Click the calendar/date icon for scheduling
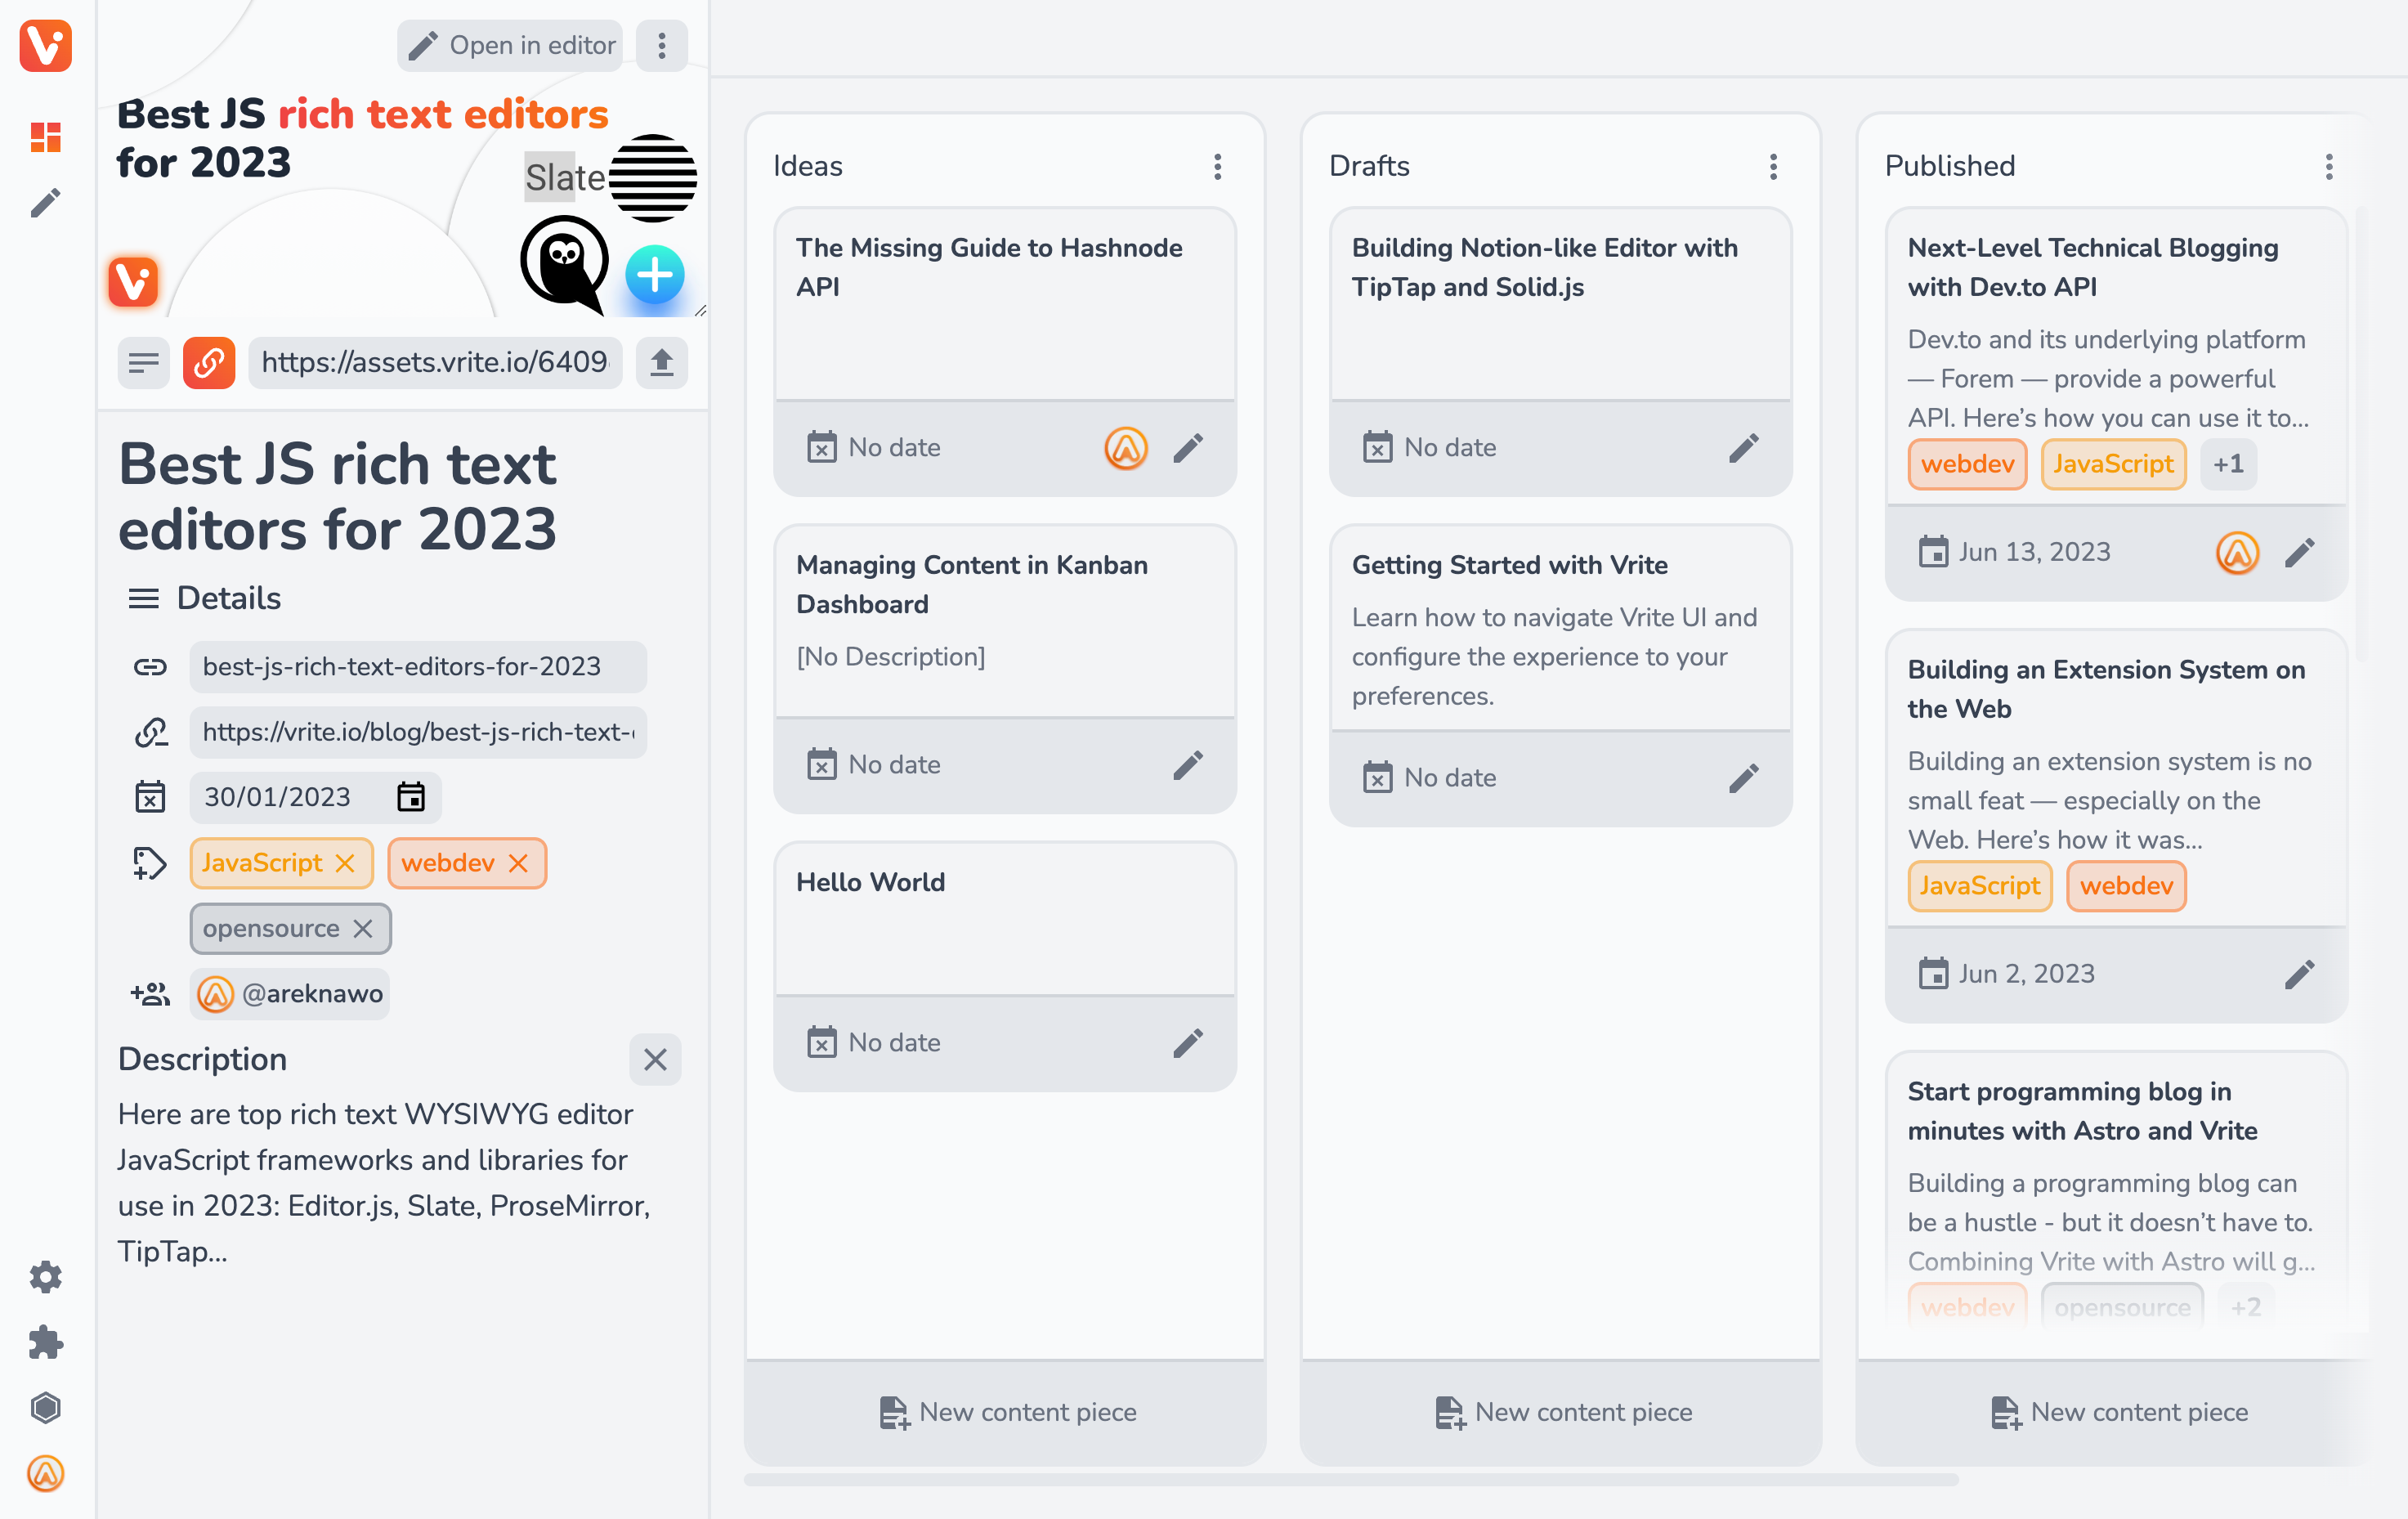 point(410,798)
